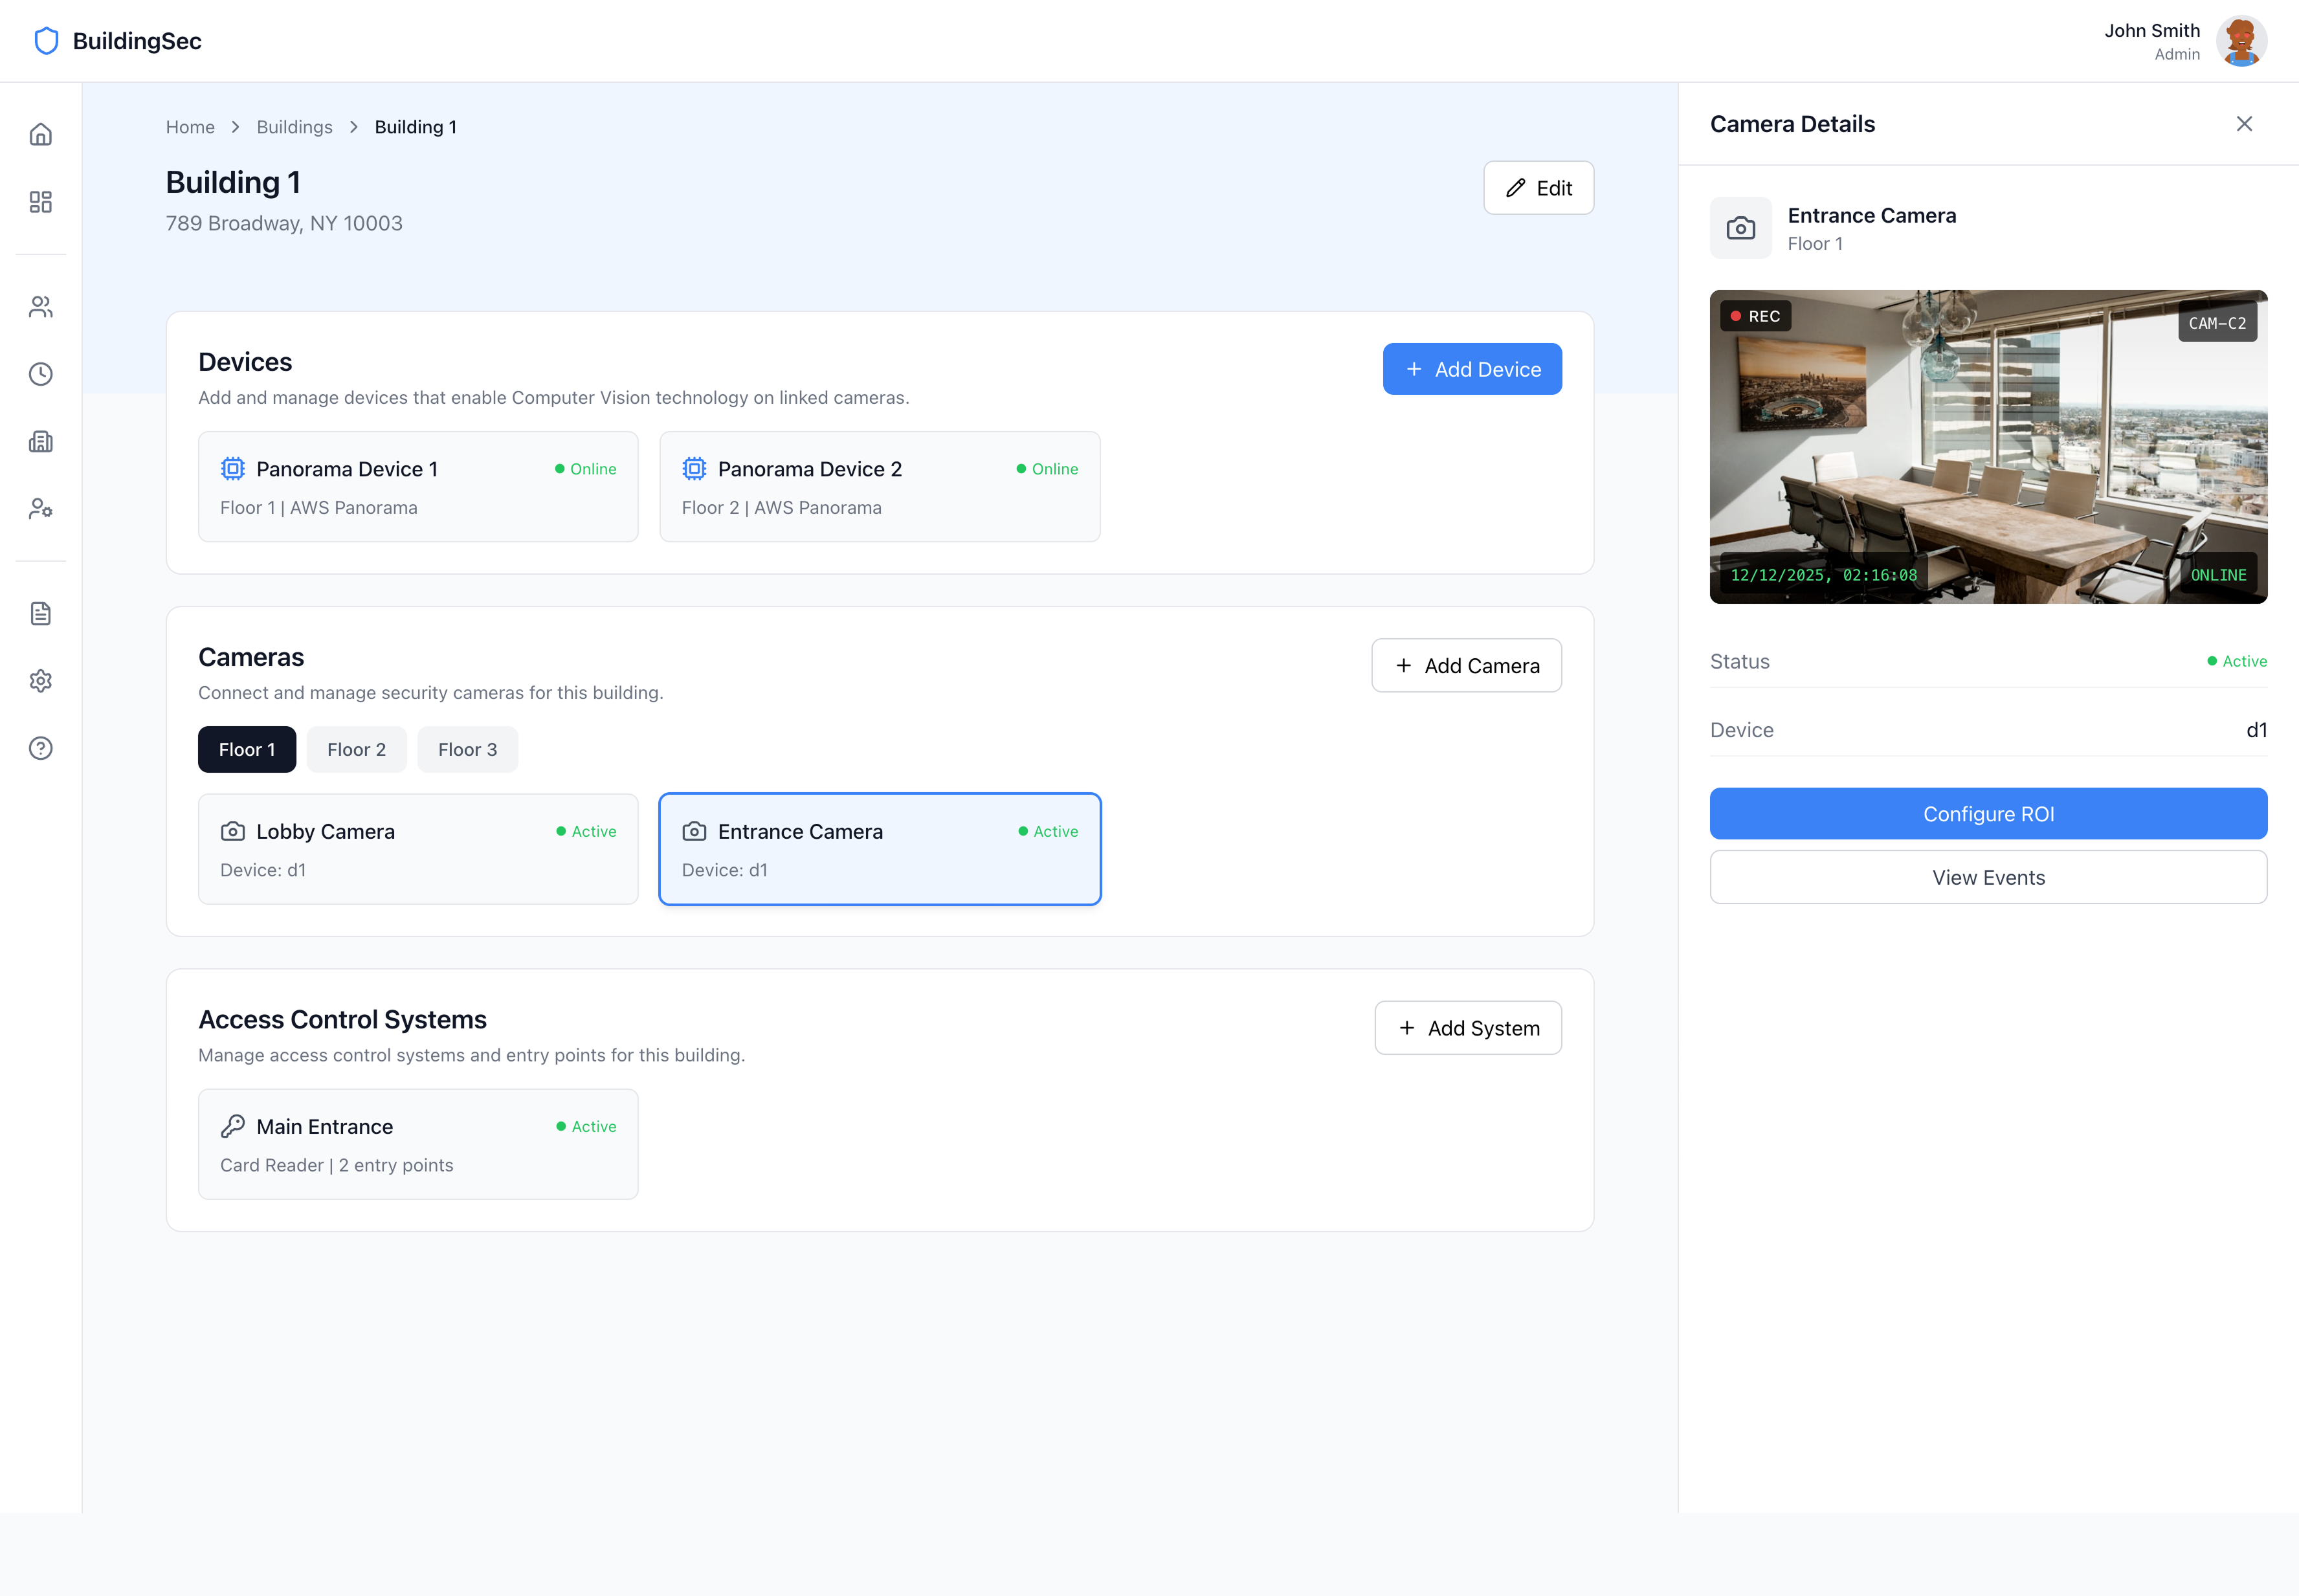Click the Active status on Lobby Camera
The height and width of the screenshot is (1596, 2299).
click(x=586, y=831)
